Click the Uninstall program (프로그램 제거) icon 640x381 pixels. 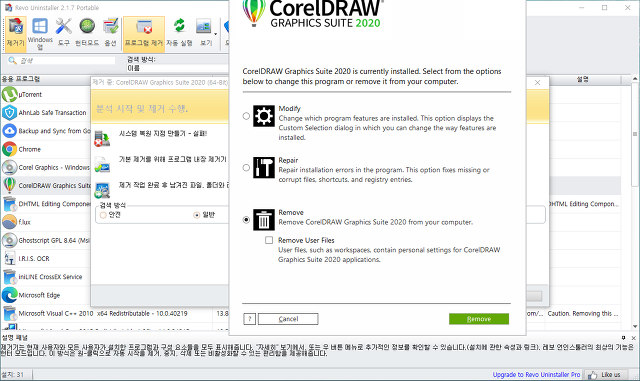pyautogui.click(x=144, y=33)
